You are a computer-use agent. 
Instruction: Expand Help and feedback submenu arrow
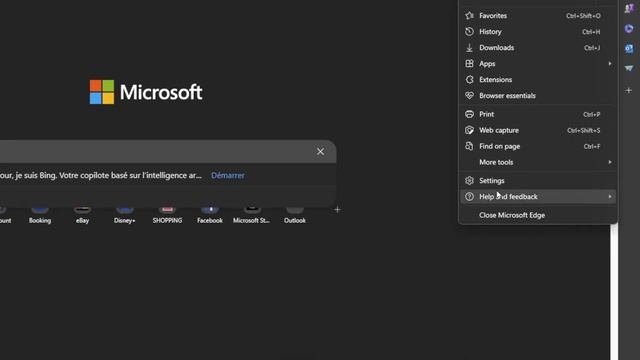(610, 197)
